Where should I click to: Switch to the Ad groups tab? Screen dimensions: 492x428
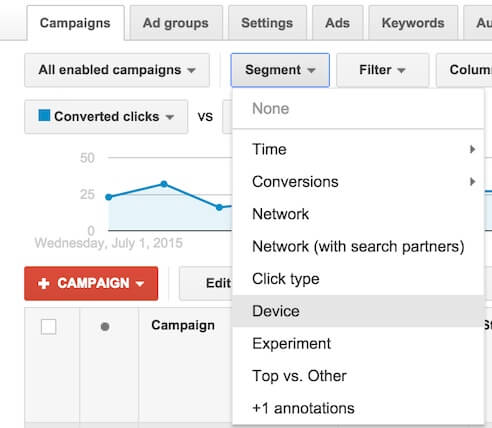[176, 23]
